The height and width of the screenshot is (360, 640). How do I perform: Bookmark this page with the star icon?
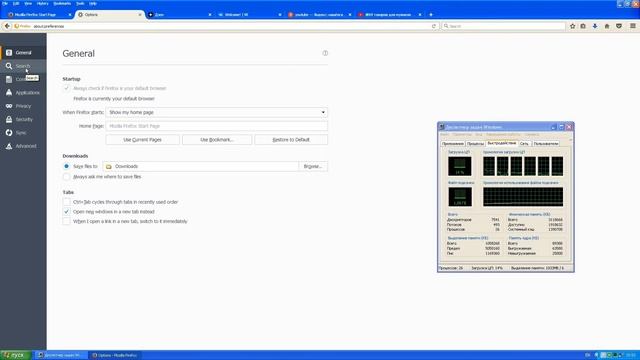point(572,26)
